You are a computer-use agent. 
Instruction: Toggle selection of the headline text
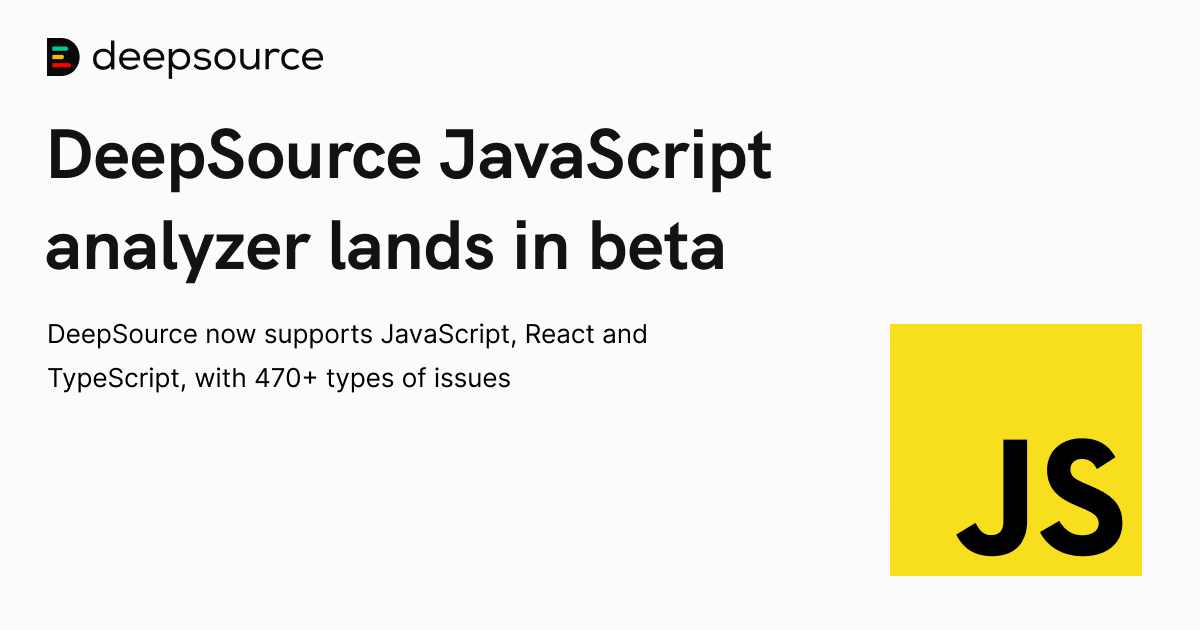[x=400, y=200]
